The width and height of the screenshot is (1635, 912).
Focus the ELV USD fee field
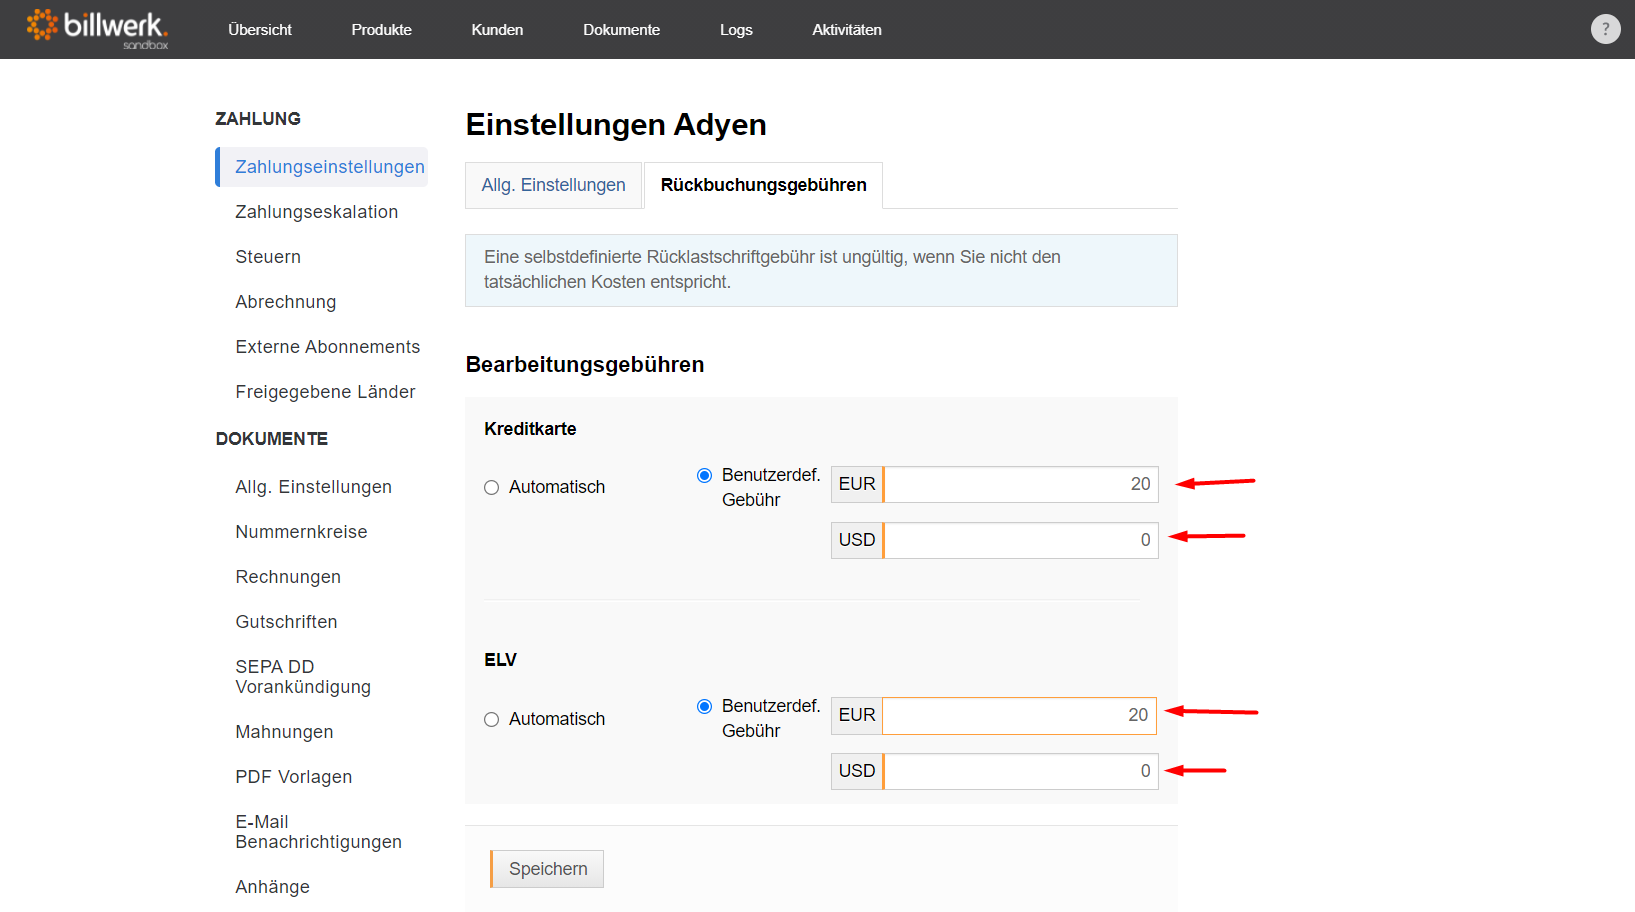(1020, 771)
